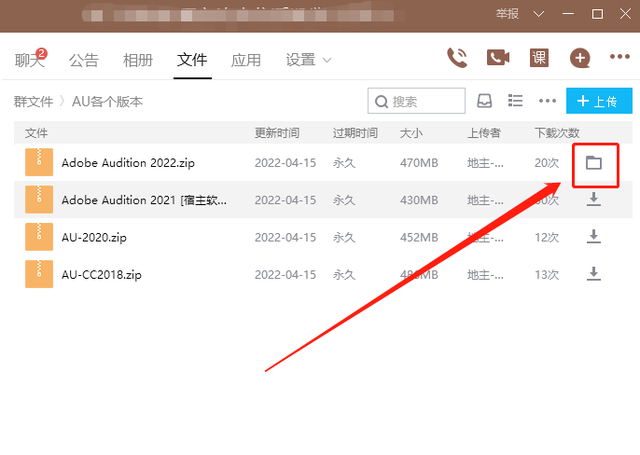Image resolution: width=640 pixels, height=455 pixels.
Task: Start a group video call
Action: click(x=498, y=58)
